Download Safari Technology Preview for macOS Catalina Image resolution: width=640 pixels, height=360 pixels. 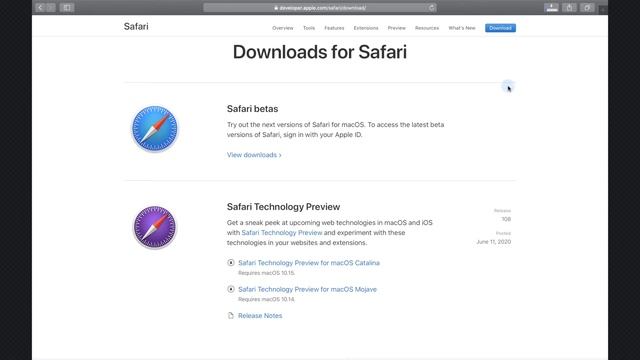pyautogui.click(x=309, y=263)
